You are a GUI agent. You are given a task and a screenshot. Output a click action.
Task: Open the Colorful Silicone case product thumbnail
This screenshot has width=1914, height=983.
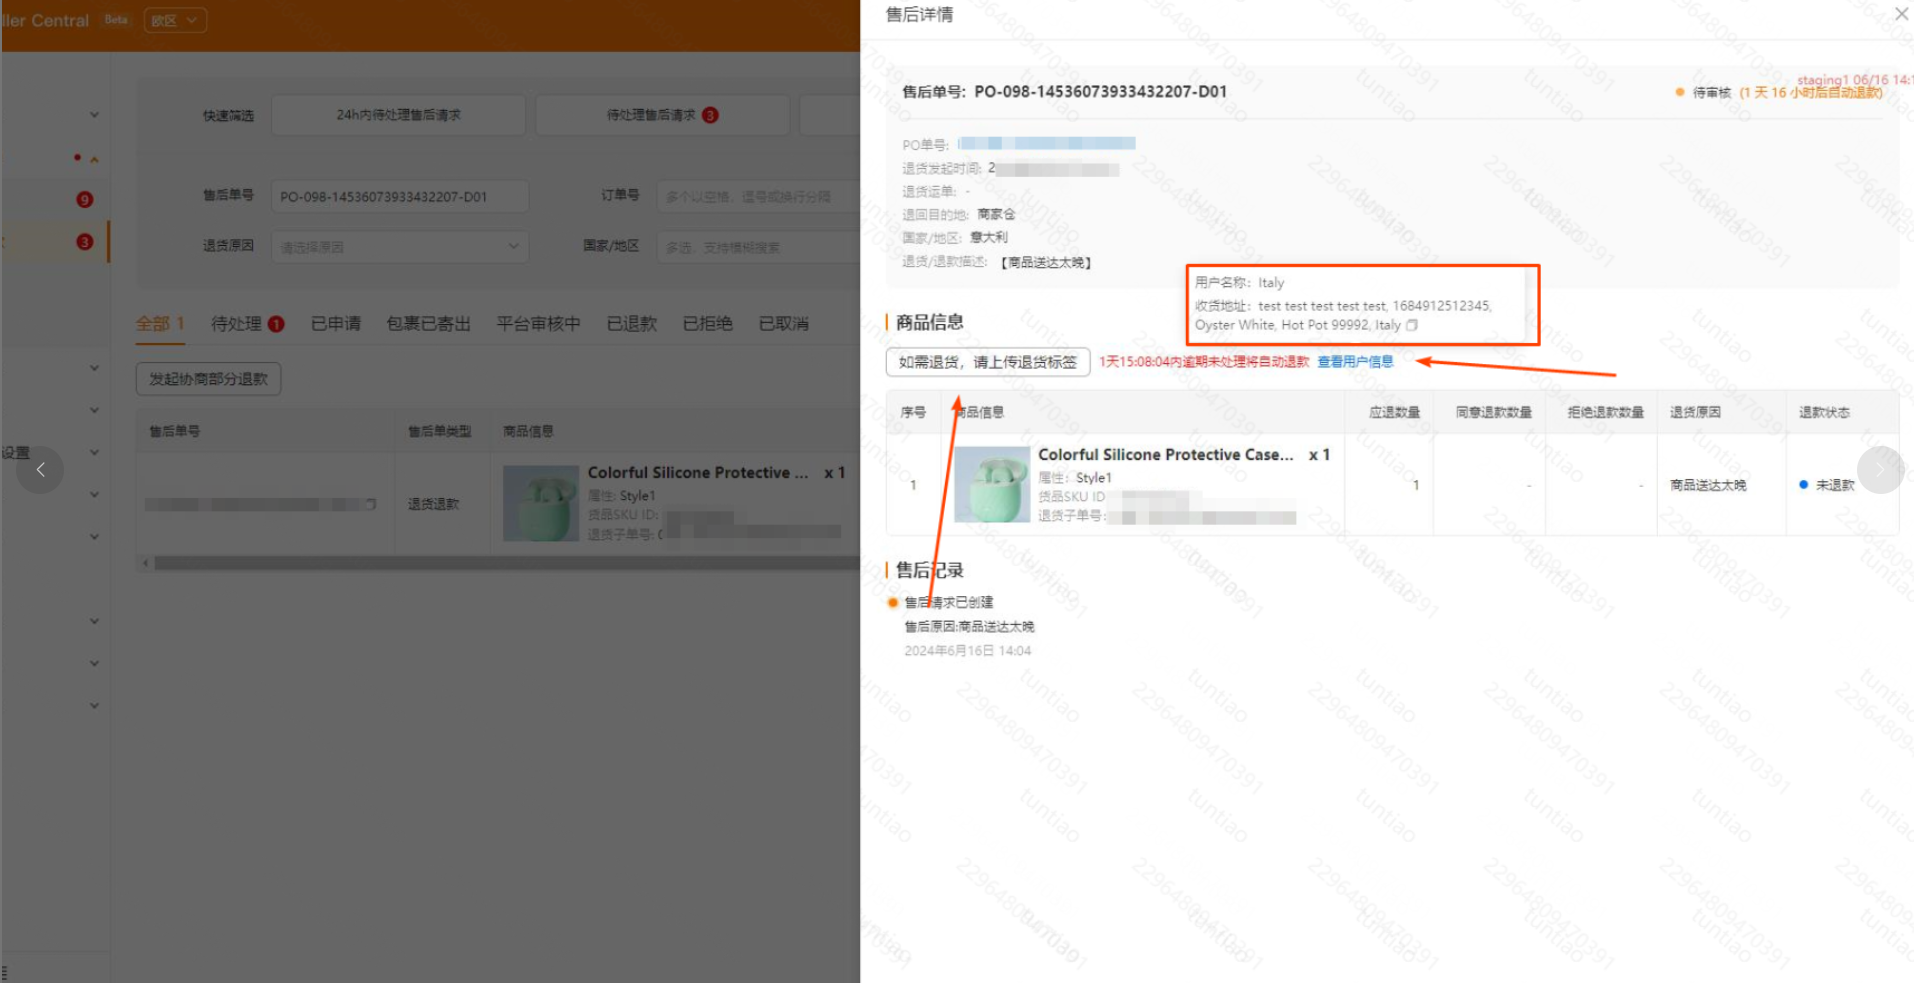coord(991,484)
